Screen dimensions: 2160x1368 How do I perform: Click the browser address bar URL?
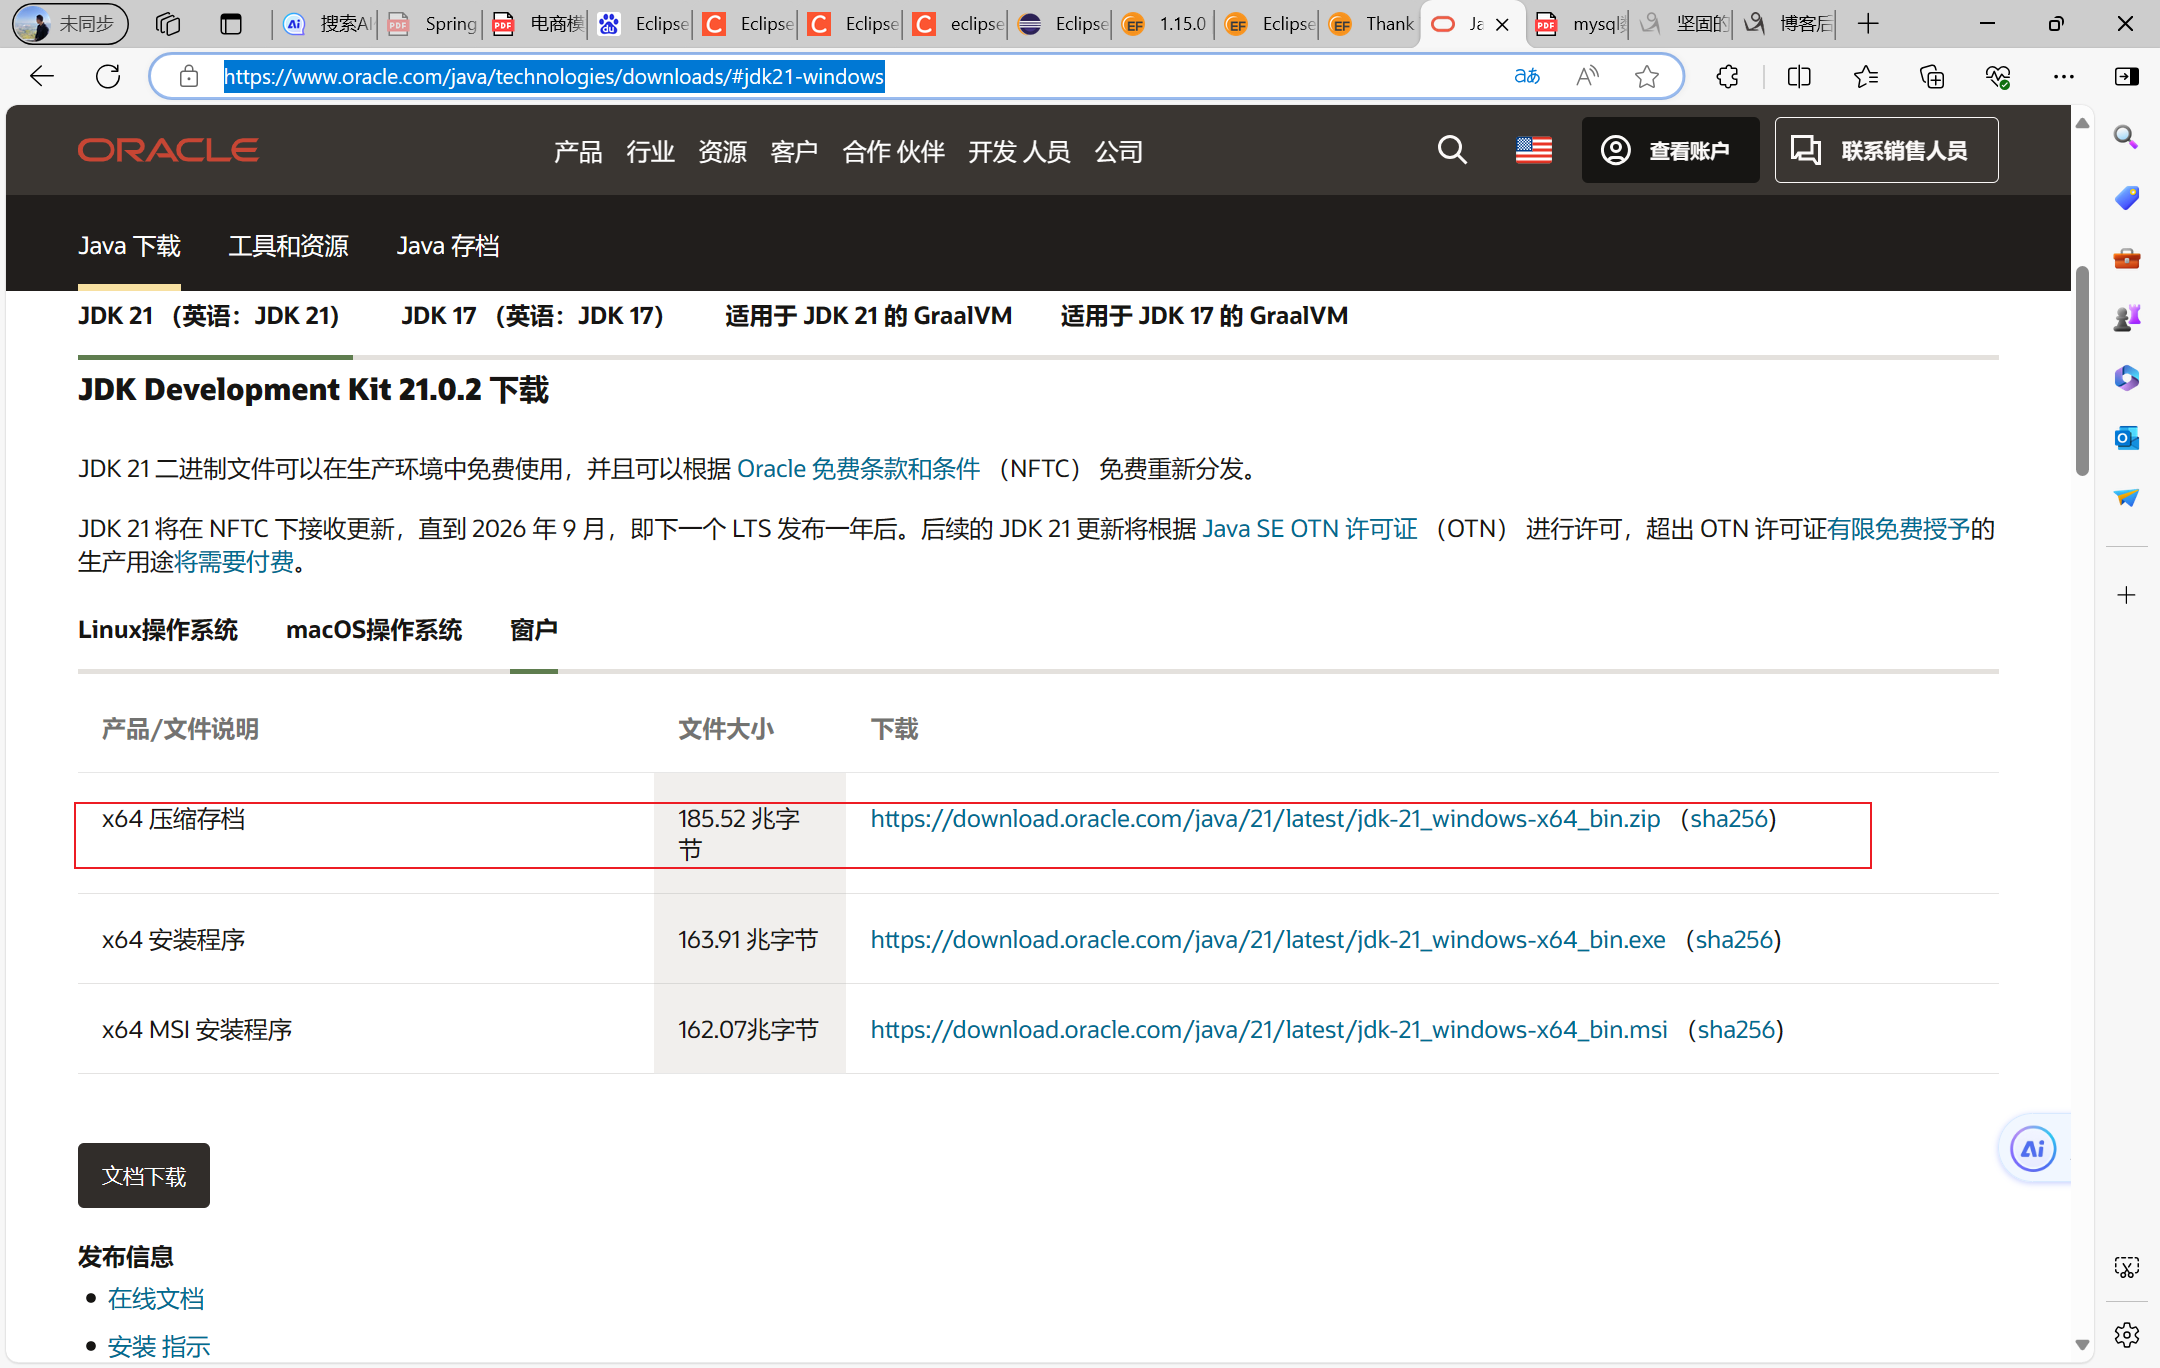tap(553, 76)
